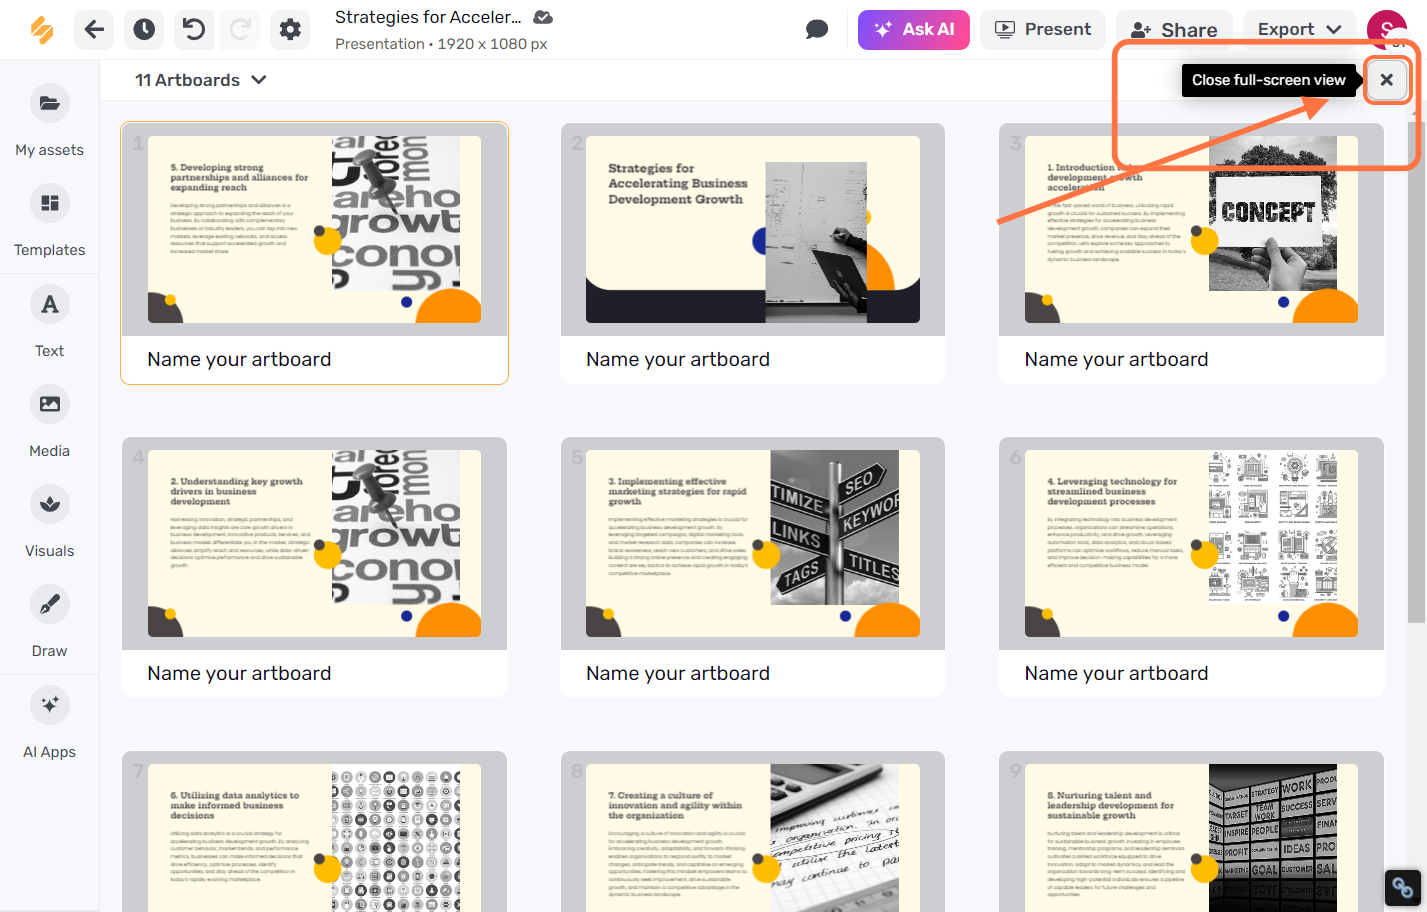Image resolution: width=1427 pixels, height=912 pixels.
Task: Select artboard 3 Introduction slide thumbnail
Action: (1191, 229)
